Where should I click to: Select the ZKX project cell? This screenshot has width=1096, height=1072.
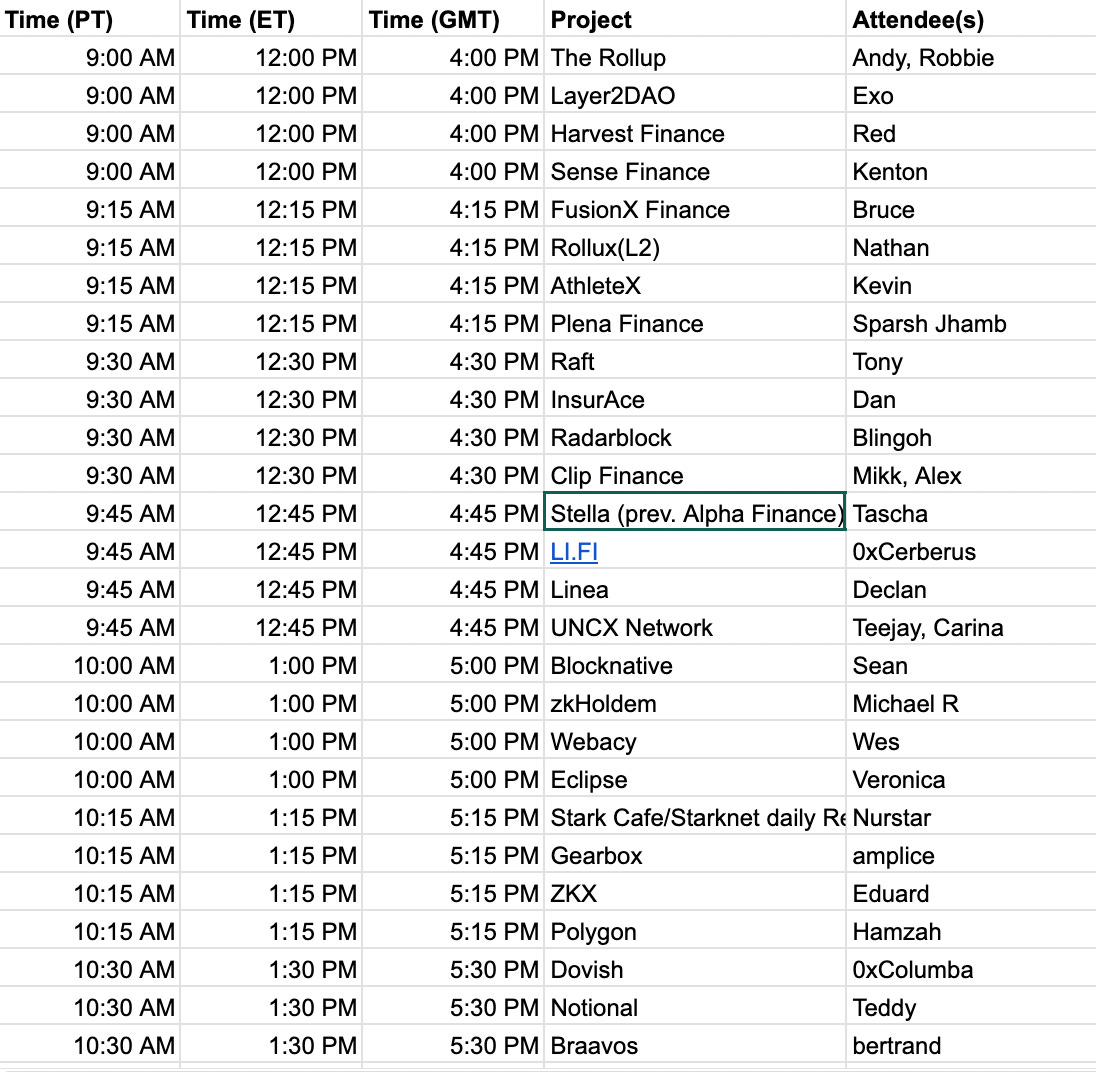695,893
